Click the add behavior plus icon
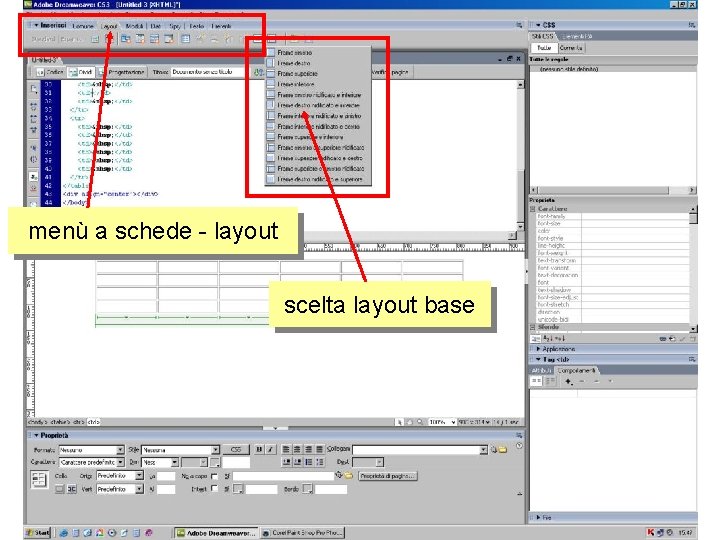The height and width of the screenshot is (540, 720). (568, 381)
